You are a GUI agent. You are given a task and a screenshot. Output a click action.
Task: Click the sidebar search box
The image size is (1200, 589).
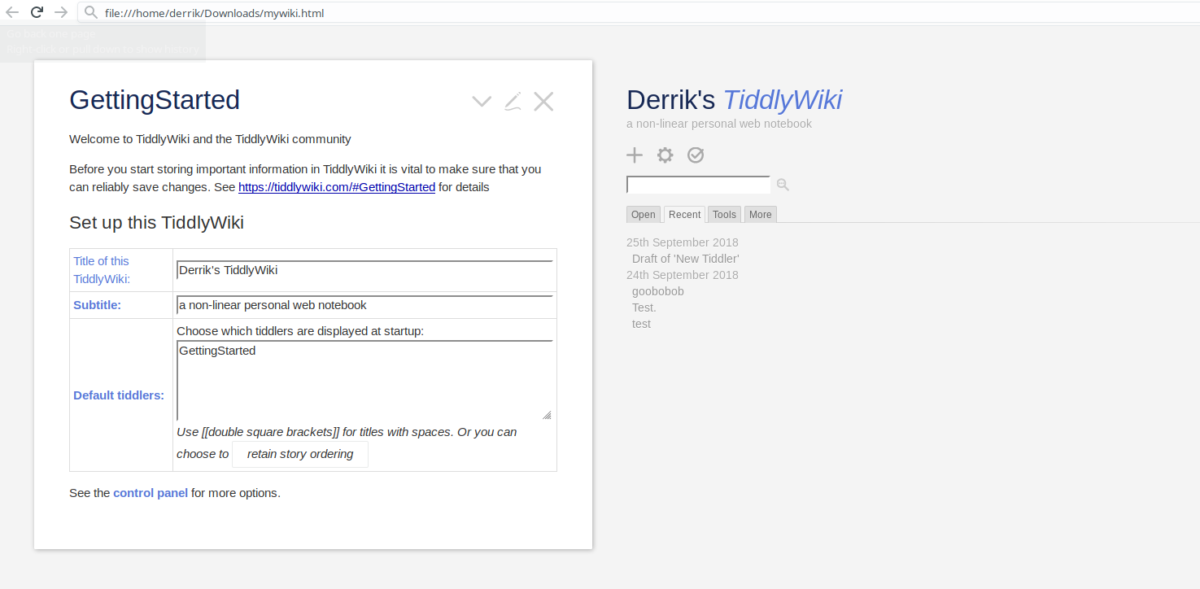point(698,184)
